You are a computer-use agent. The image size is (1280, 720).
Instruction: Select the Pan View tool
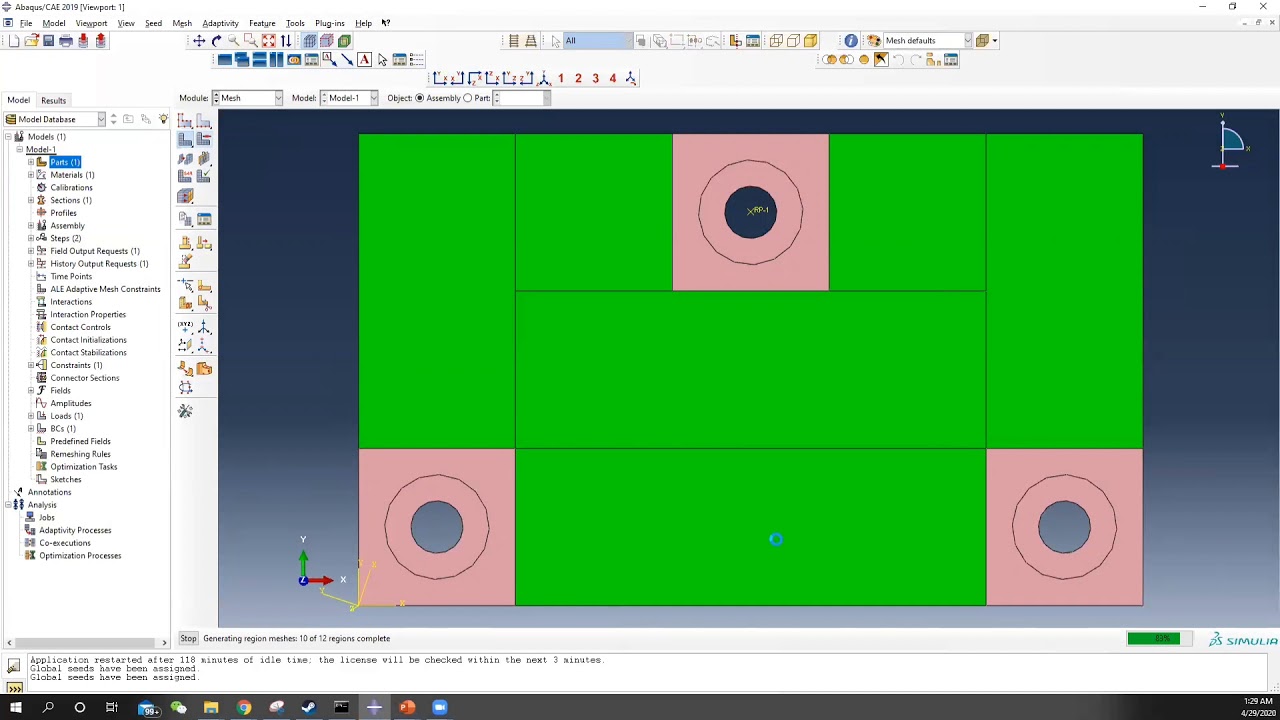(x=199, y=41)
